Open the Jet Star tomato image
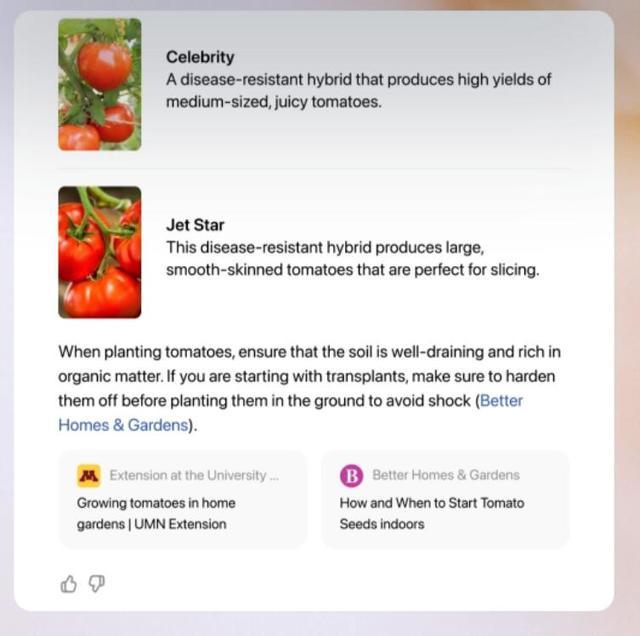This screenshot has height=636, width=640. (99, 252)
